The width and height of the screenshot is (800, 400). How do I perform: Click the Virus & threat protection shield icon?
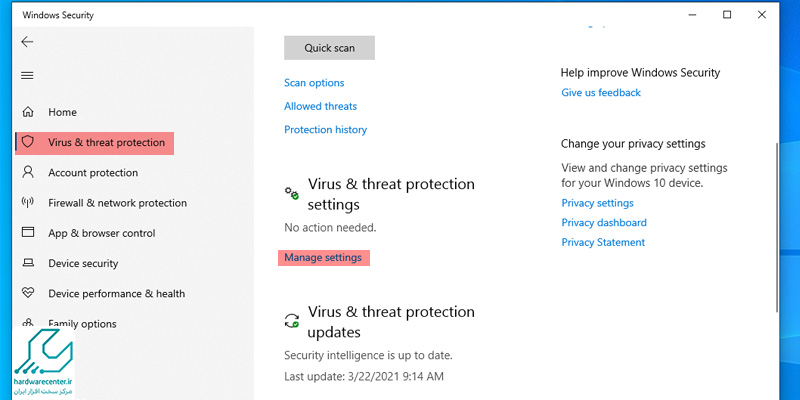click(28, 142)
